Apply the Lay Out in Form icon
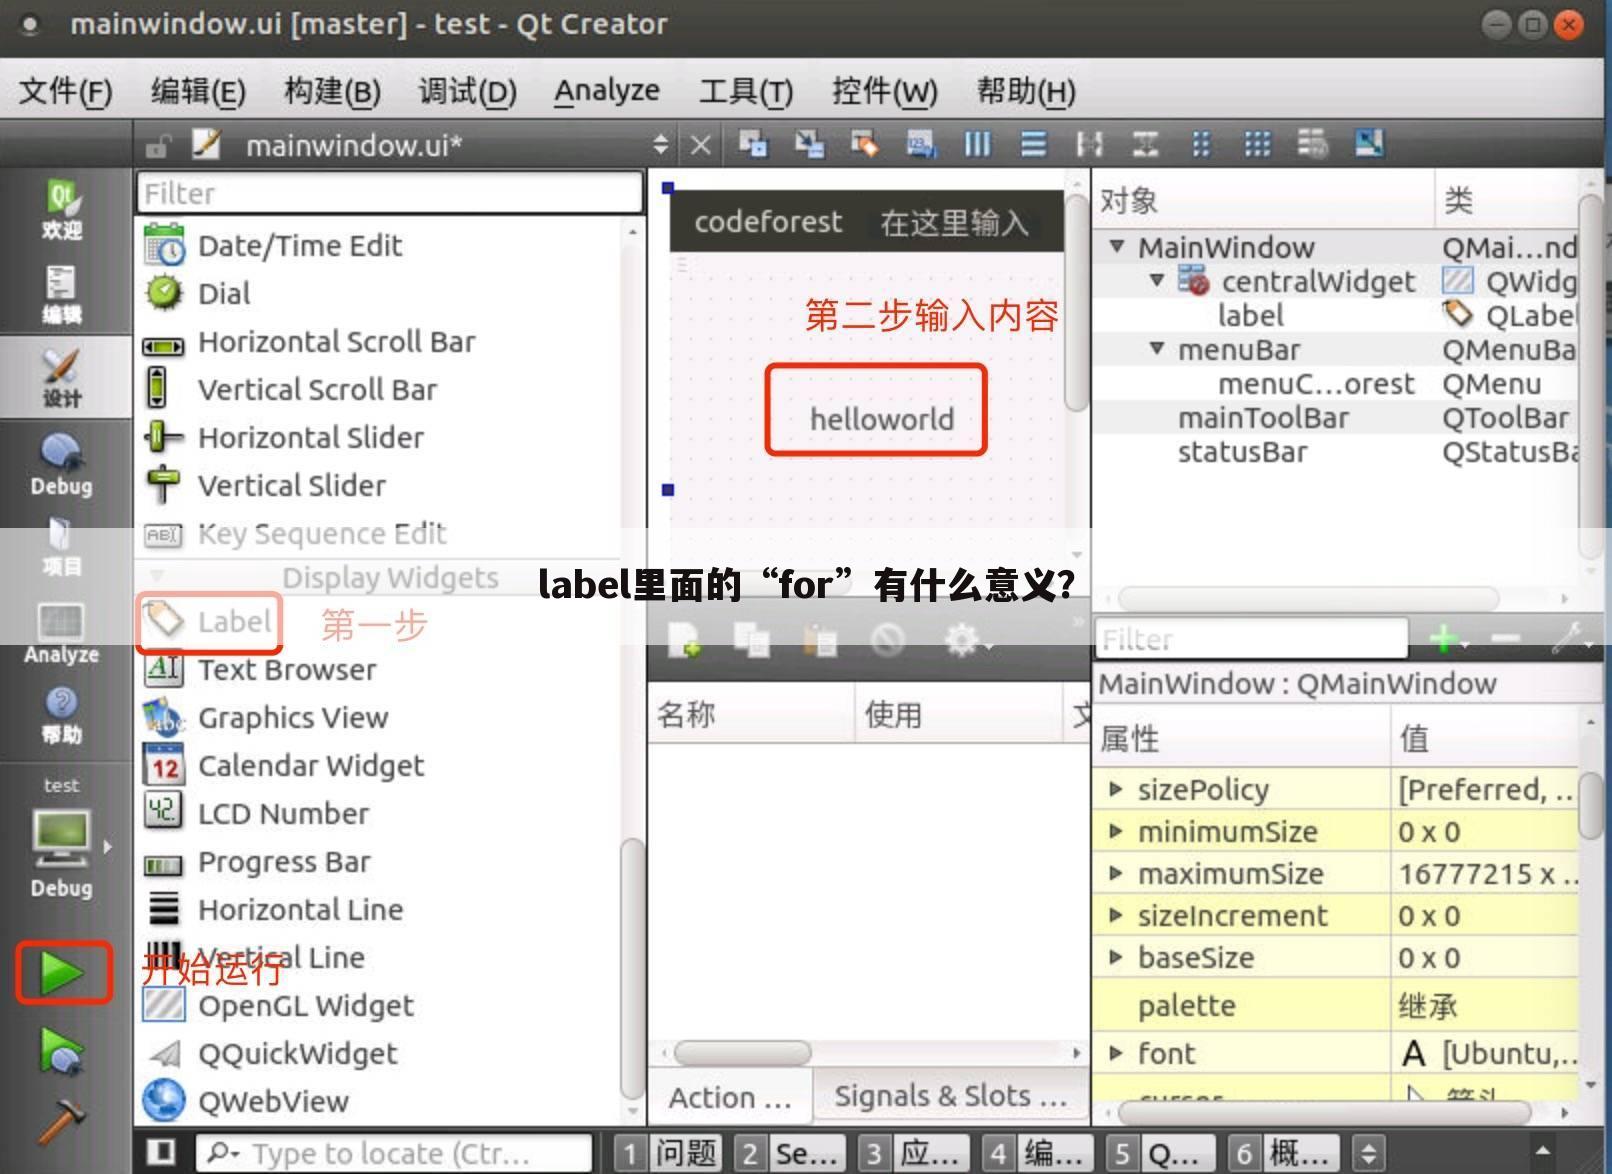Image resolution: width=1612 pixels, height=1174 pixels. pyautogui.click(x=1201, y=144)
